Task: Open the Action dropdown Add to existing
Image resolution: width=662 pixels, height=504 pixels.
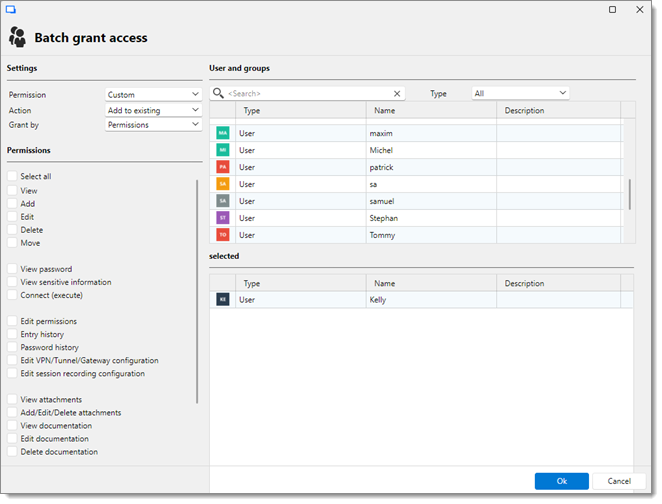Action: click(153, 110)
